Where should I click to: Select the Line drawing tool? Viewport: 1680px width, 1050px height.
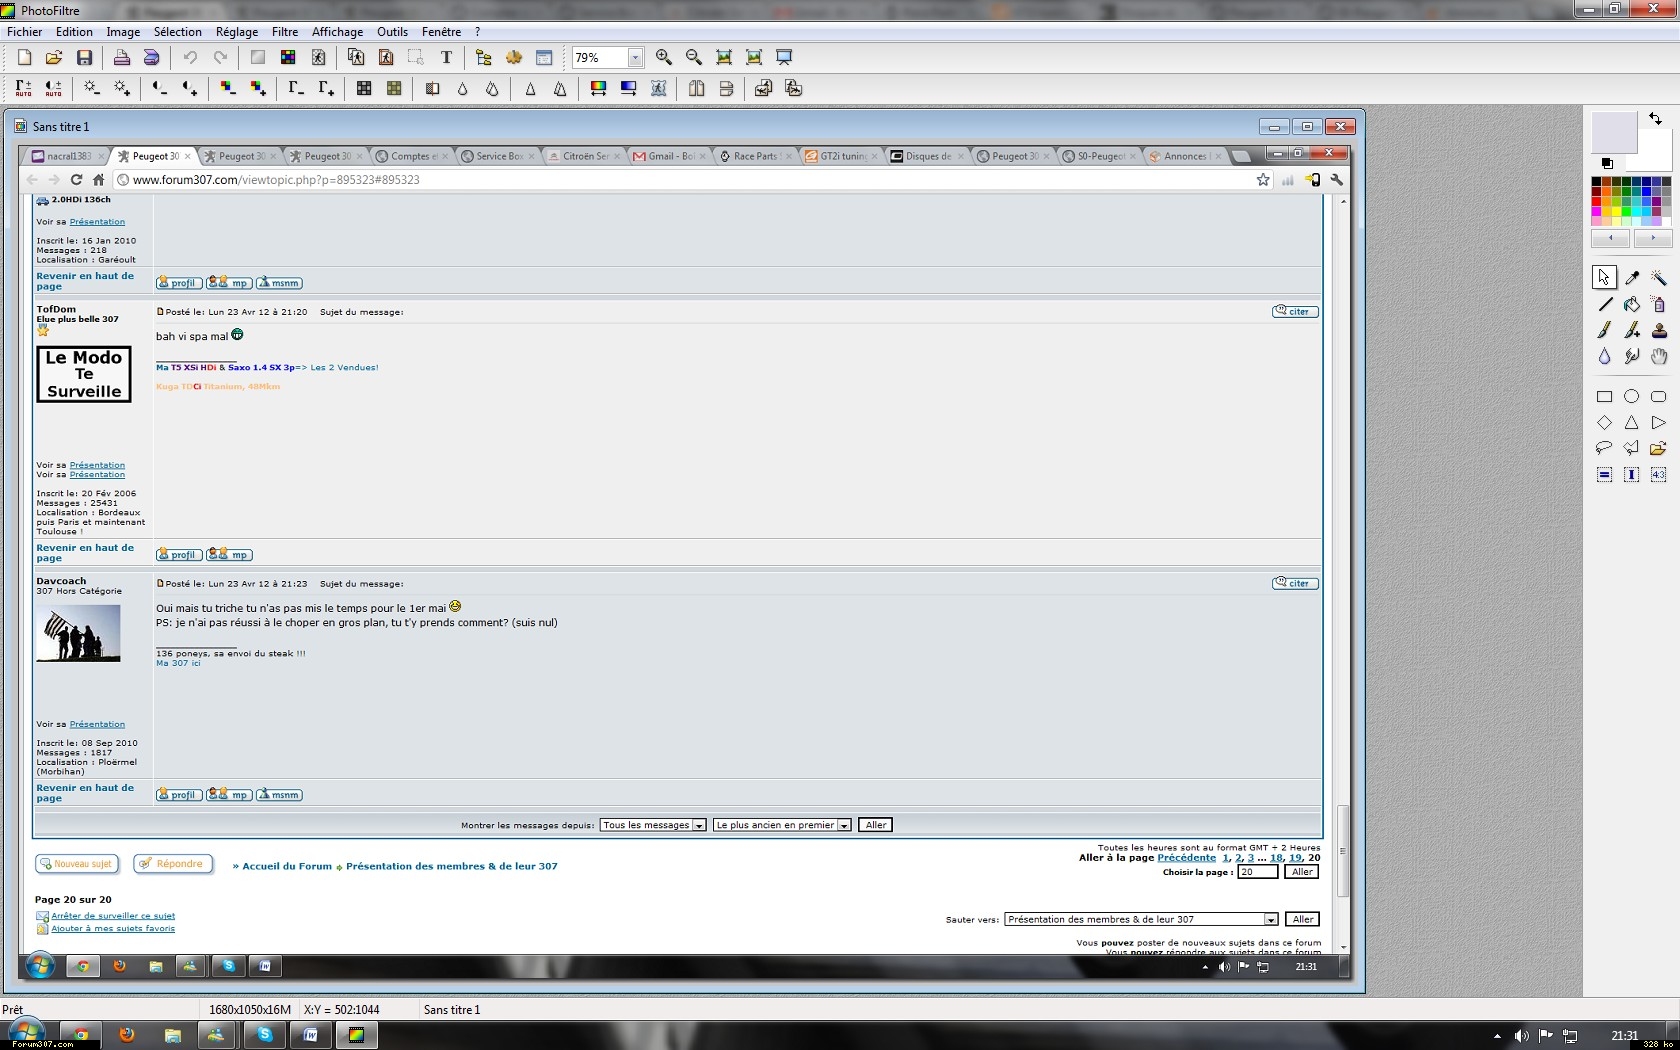tap(1604, 304)
